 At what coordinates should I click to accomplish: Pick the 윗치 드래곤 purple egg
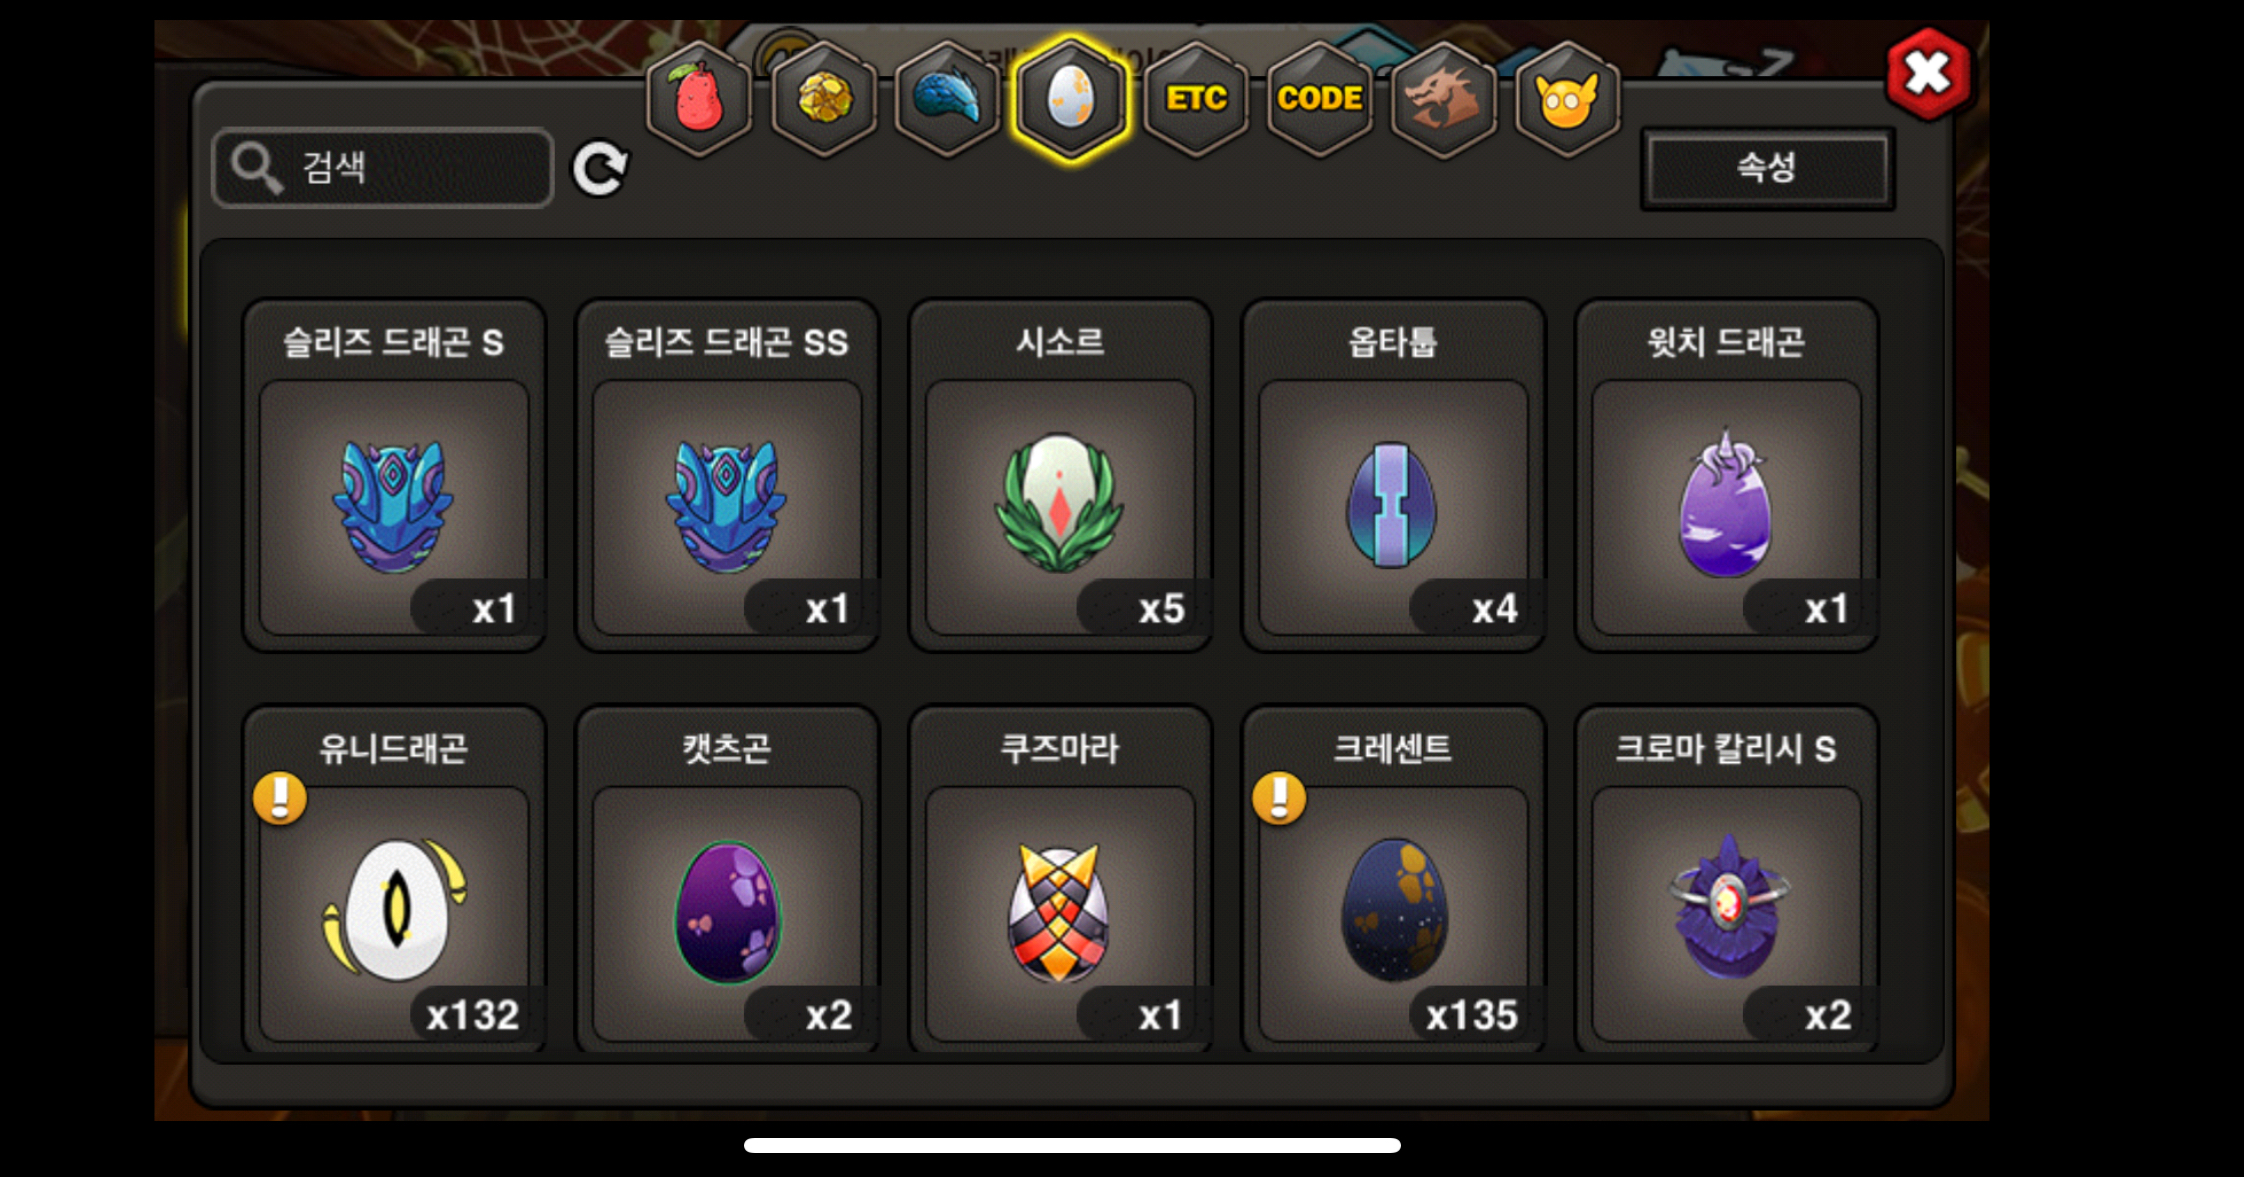pos(1726,476)
